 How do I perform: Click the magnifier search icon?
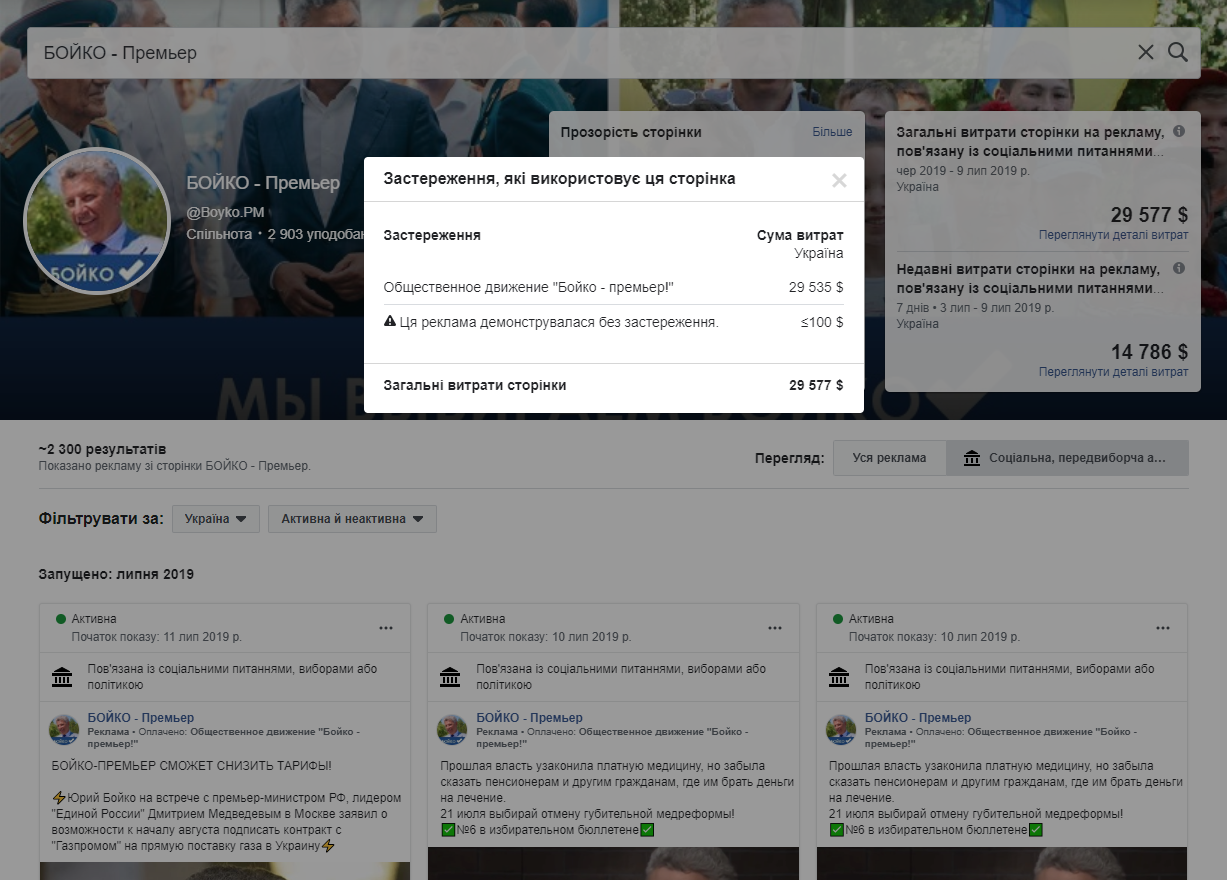pos(1178,52)
